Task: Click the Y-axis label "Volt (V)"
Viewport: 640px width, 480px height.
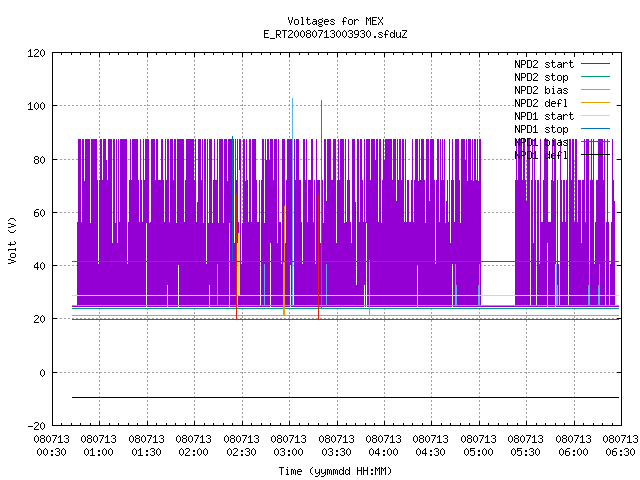Action: click(12, 240)
